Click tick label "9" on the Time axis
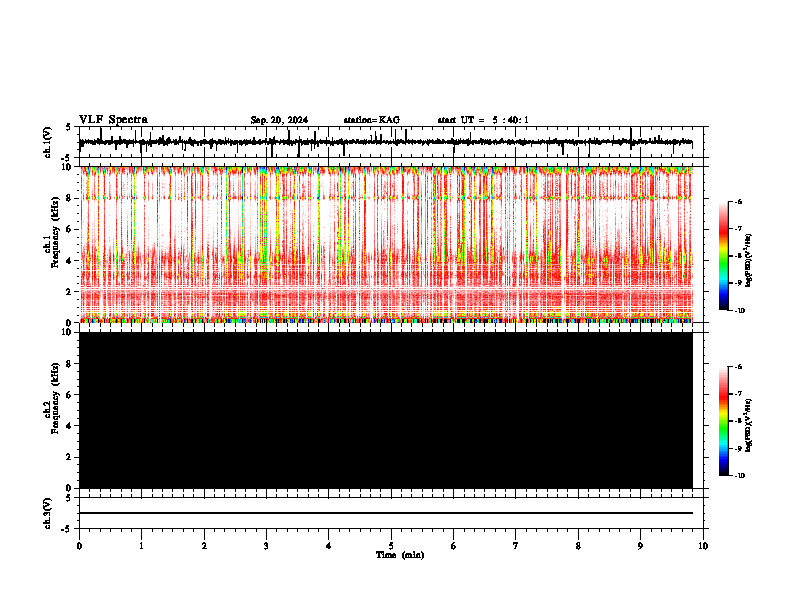Image resolution: width=792 pixels, height=612 pixels. [640, 546]
